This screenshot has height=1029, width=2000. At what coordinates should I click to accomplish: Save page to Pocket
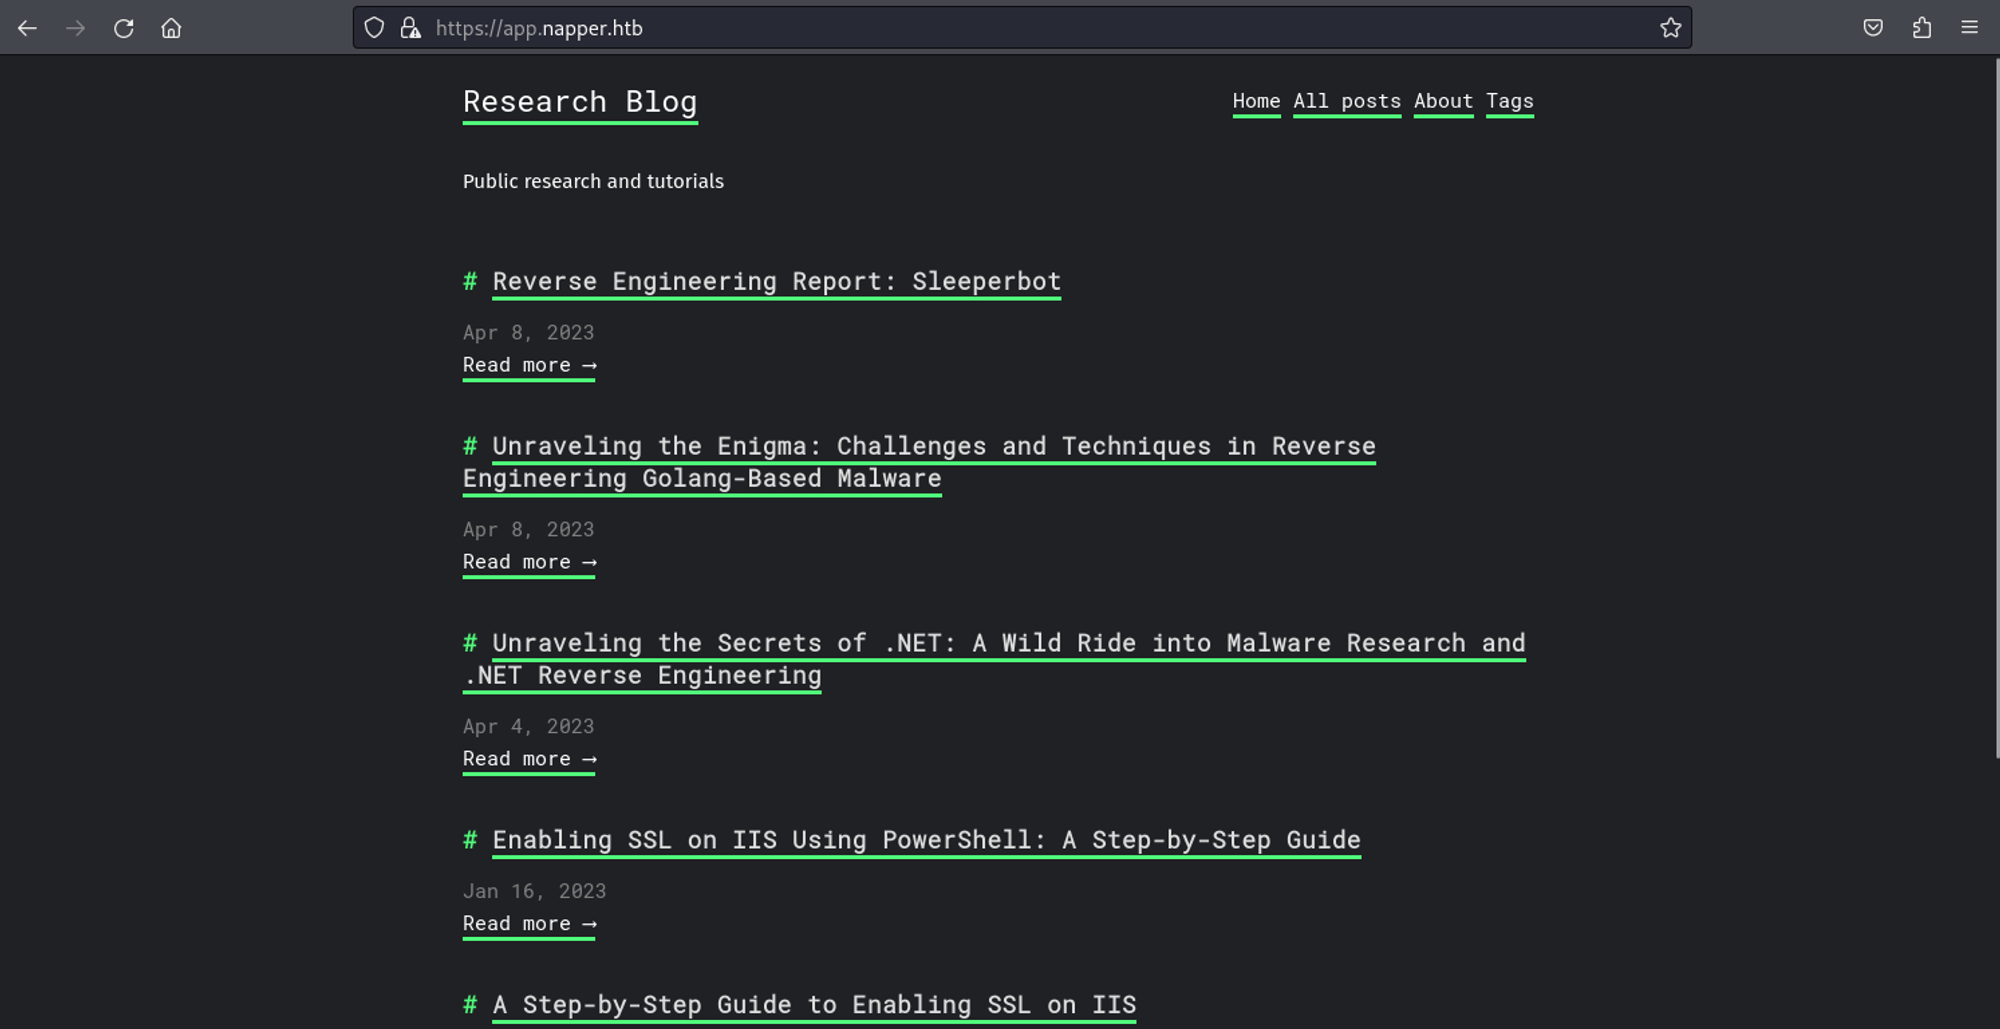point(1873,28)
